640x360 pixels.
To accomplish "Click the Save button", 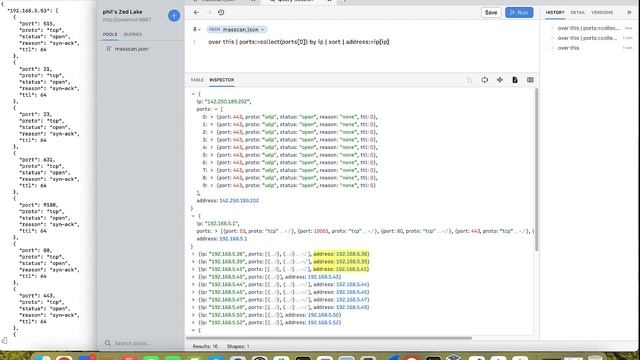I will pyautogui.click(x=491, y=13).
